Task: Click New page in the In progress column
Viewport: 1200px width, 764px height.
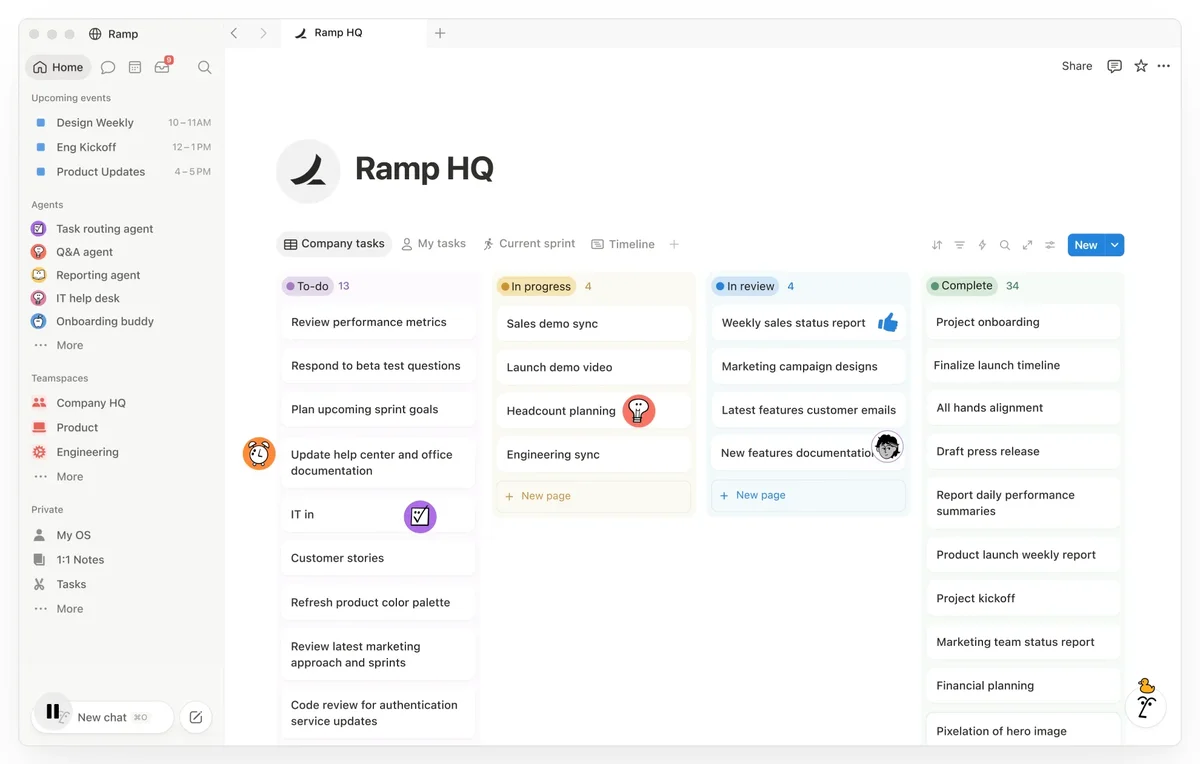Action: click(594, 496)
